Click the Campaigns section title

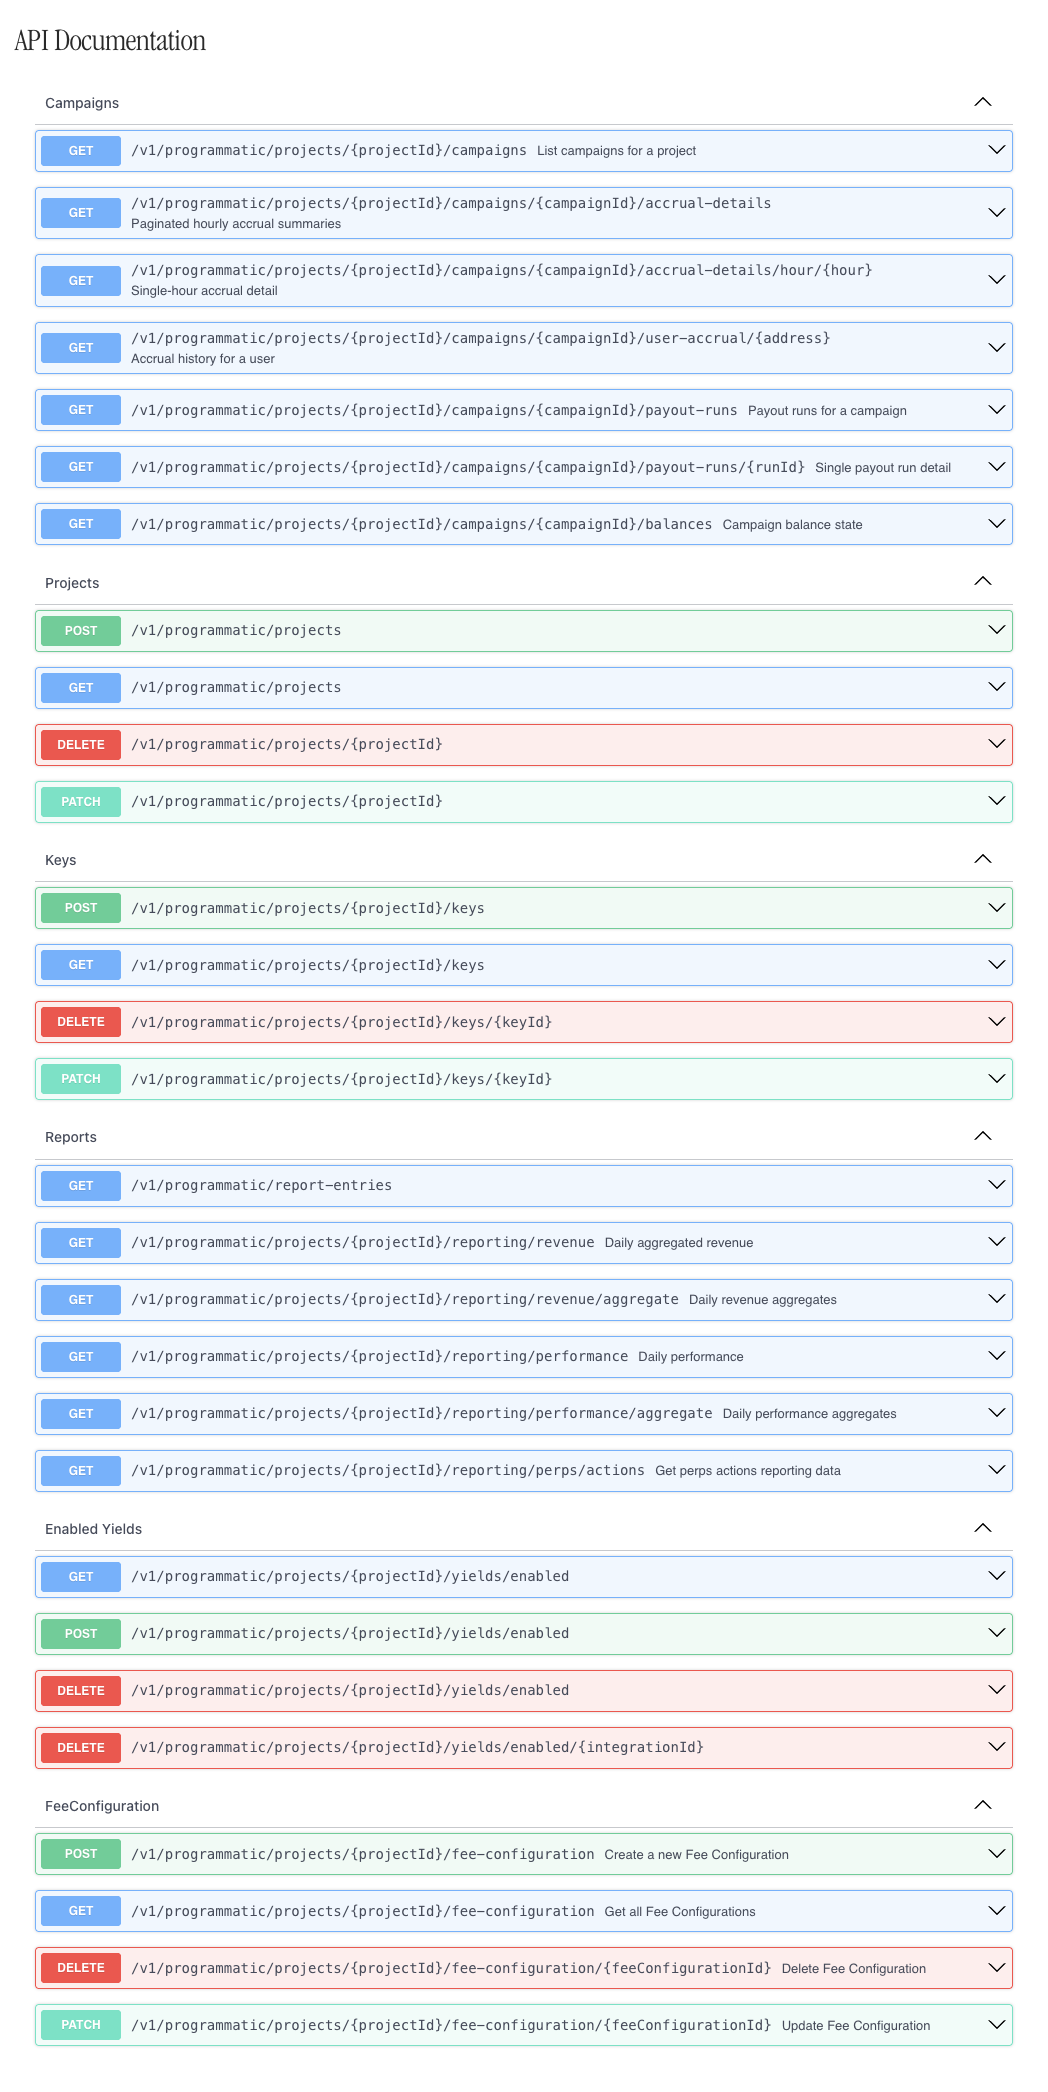pyautogui.click(x=82, y=103)
